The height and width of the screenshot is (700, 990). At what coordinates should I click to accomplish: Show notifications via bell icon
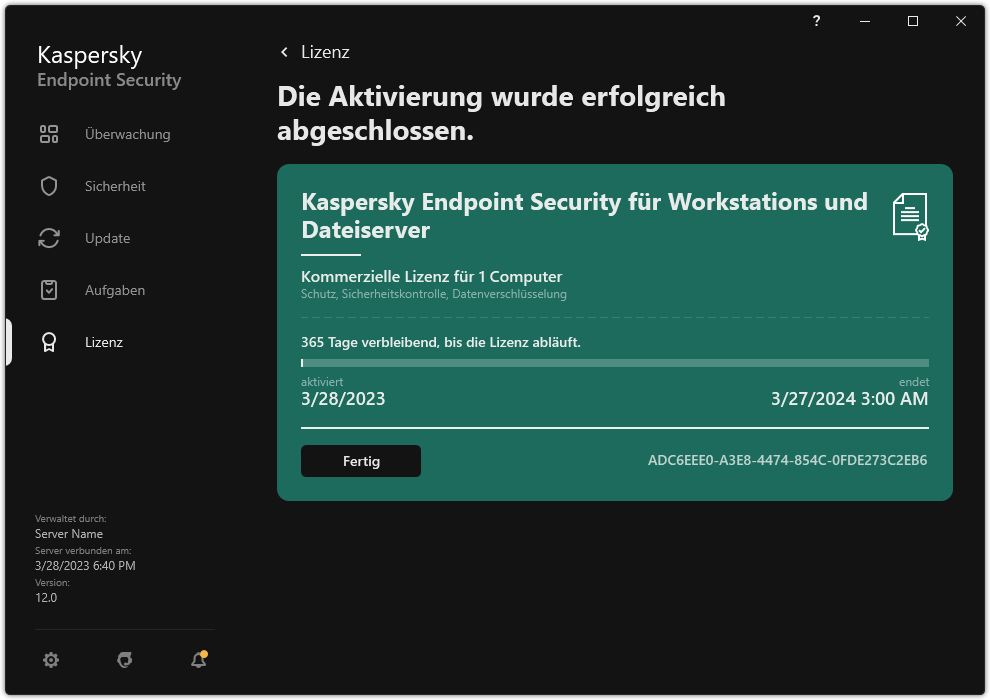198,660
